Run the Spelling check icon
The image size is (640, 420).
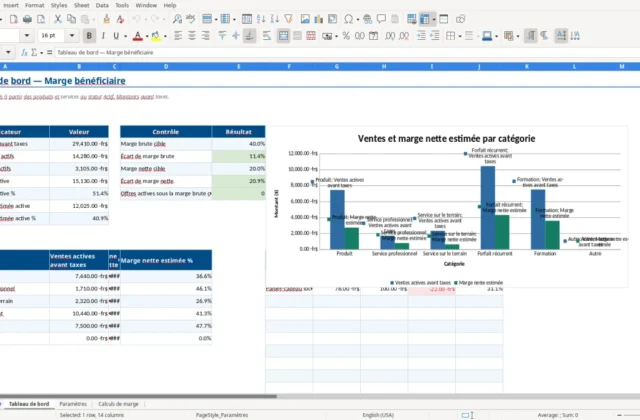pyautogui.click(x=191, y=19)
